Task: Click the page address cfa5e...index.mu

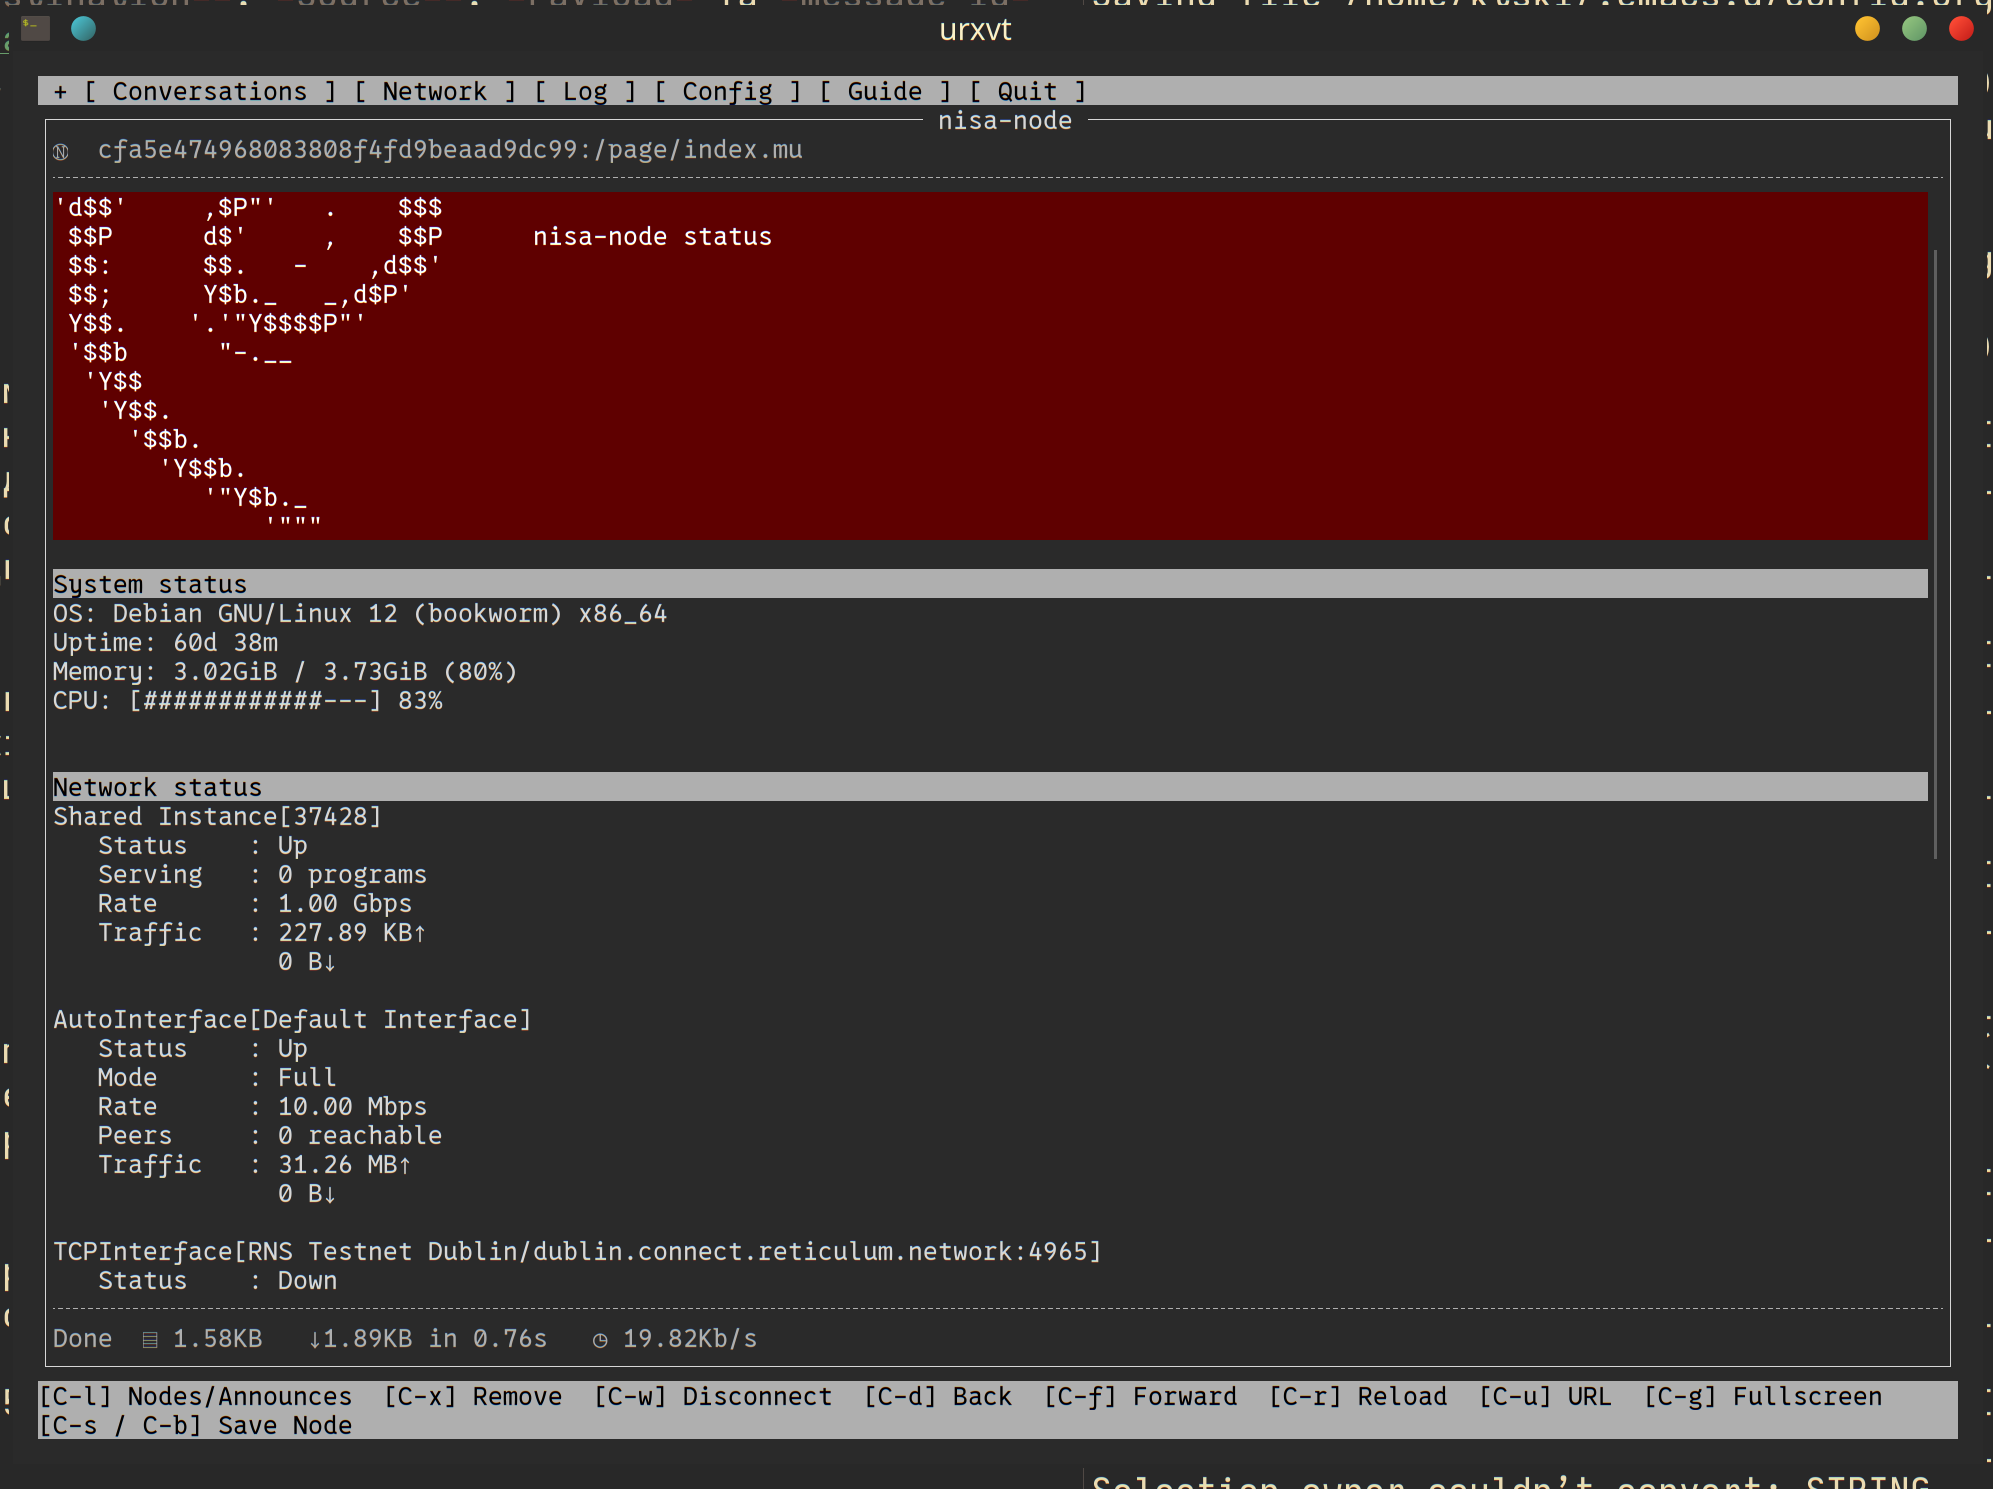Action: (450, 150)
